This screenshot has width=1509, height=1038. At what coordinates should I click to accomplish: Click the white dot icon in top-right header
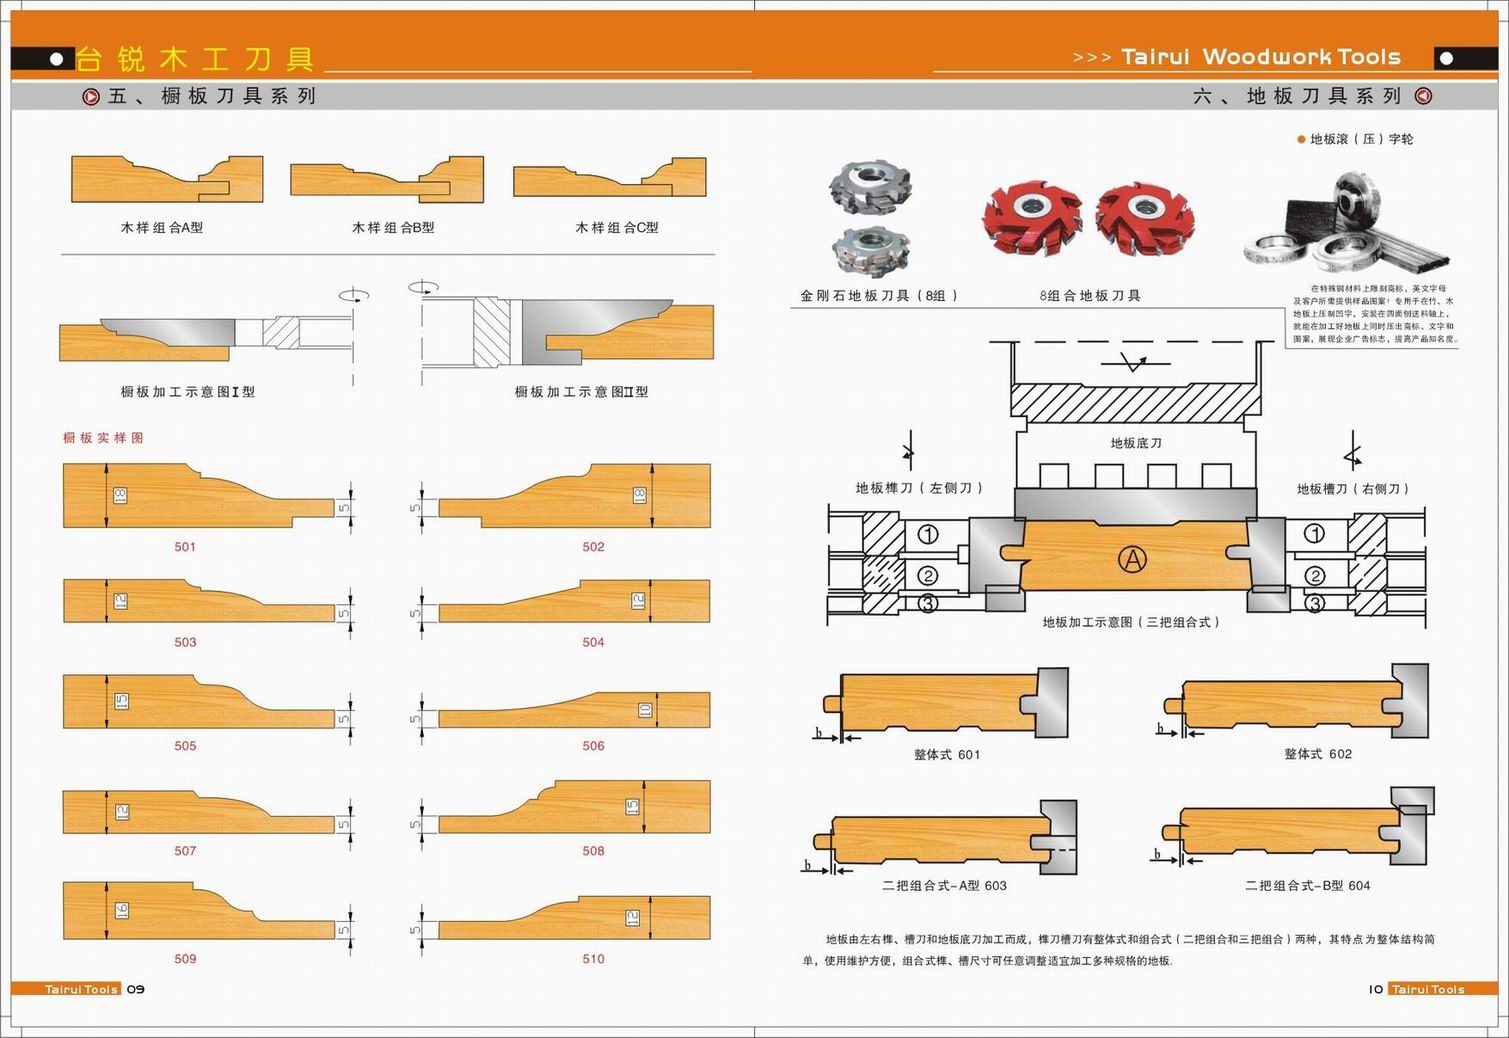1445,59
